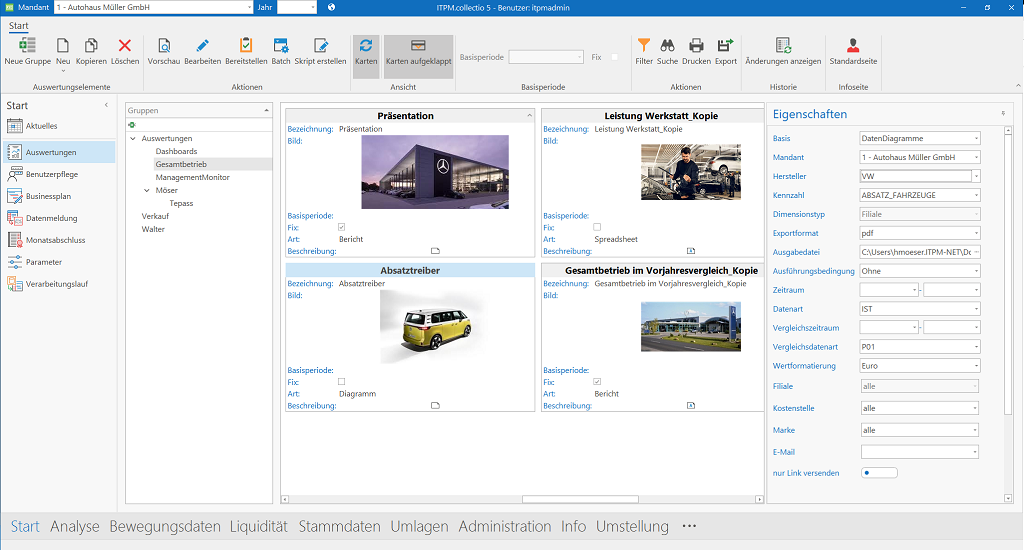1024x550 pixels.
Task: Collapse the Möser tree node
Action: [x=147, y=190]
